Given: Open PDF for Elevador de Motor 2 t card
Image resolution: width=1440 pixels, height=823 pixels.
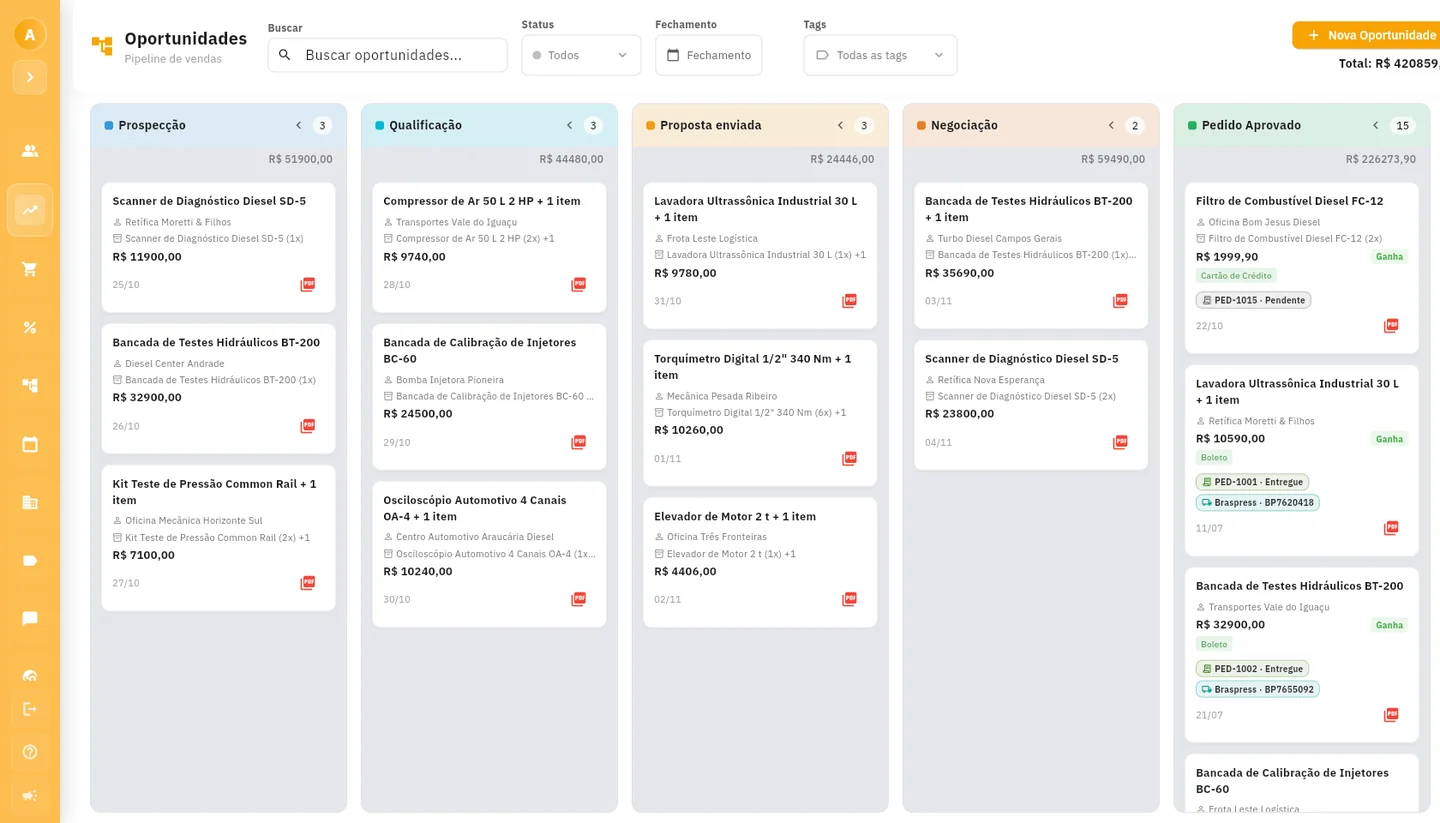Looking at the screenshot, I should coord(850,600).
